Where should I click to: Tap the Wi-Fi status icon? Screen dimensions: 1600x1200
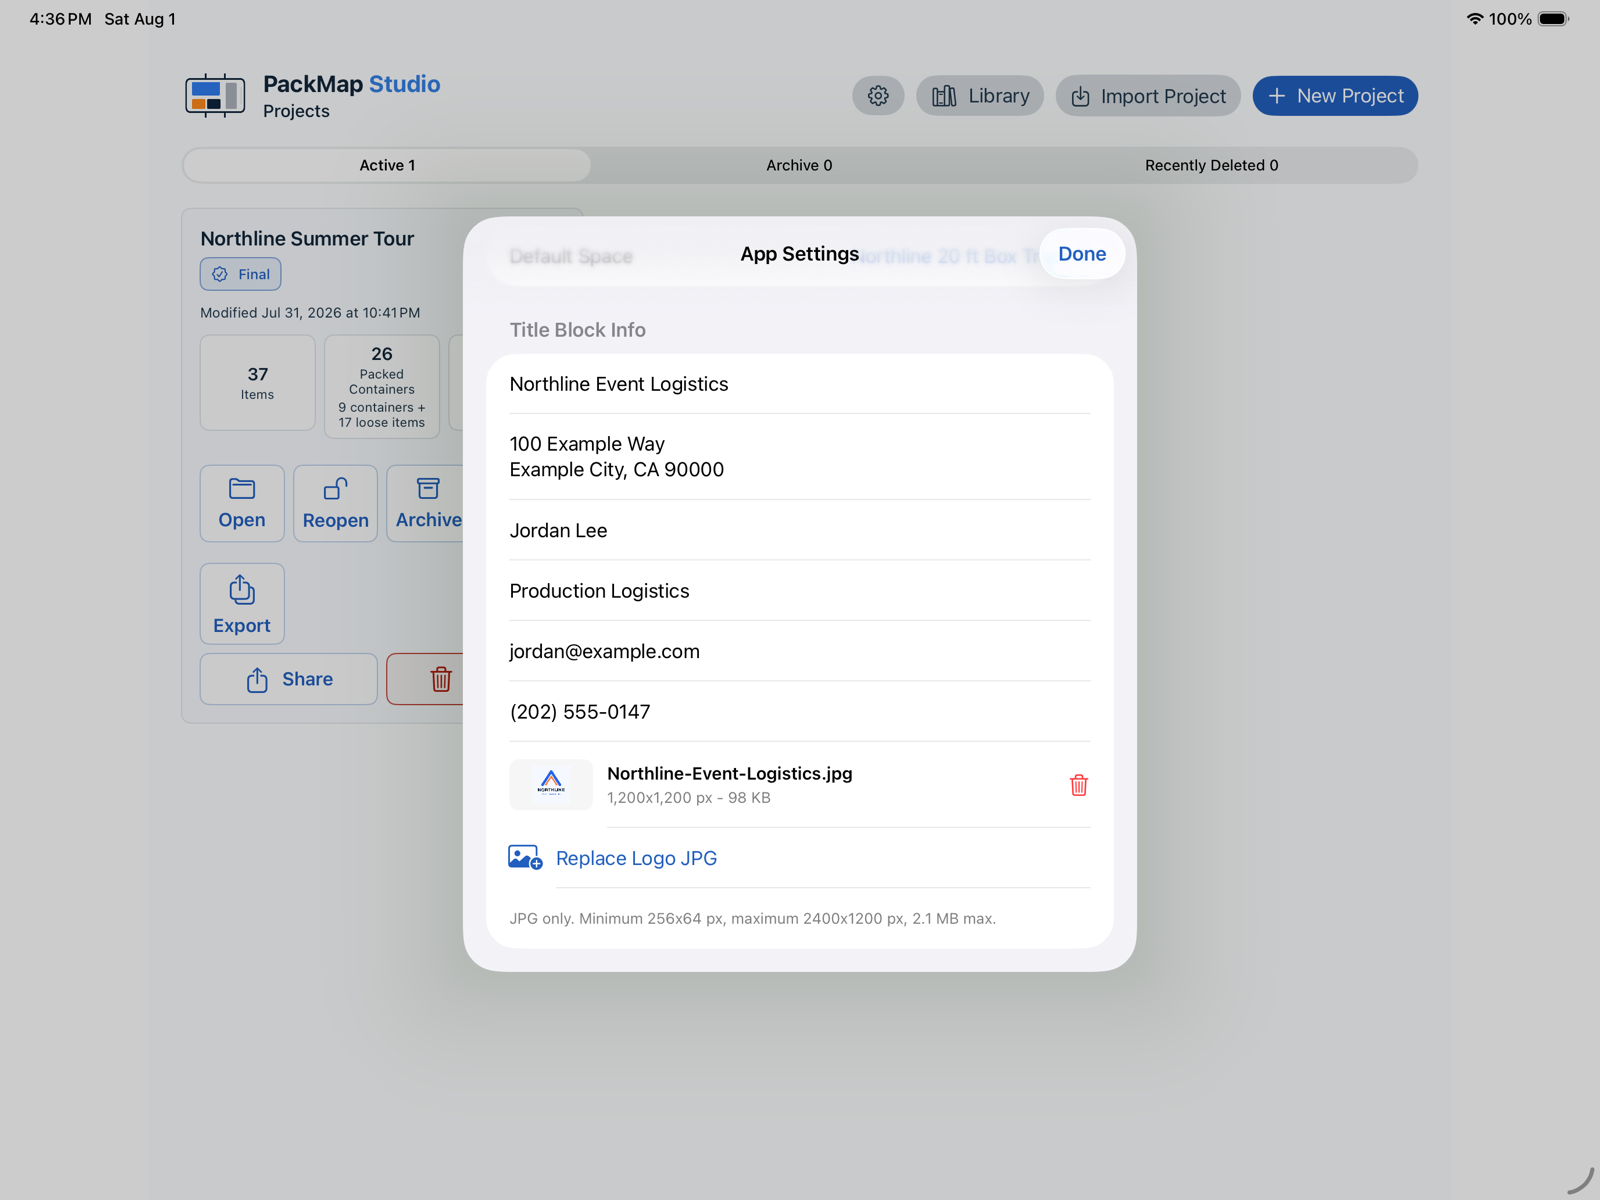(1474, 19)
